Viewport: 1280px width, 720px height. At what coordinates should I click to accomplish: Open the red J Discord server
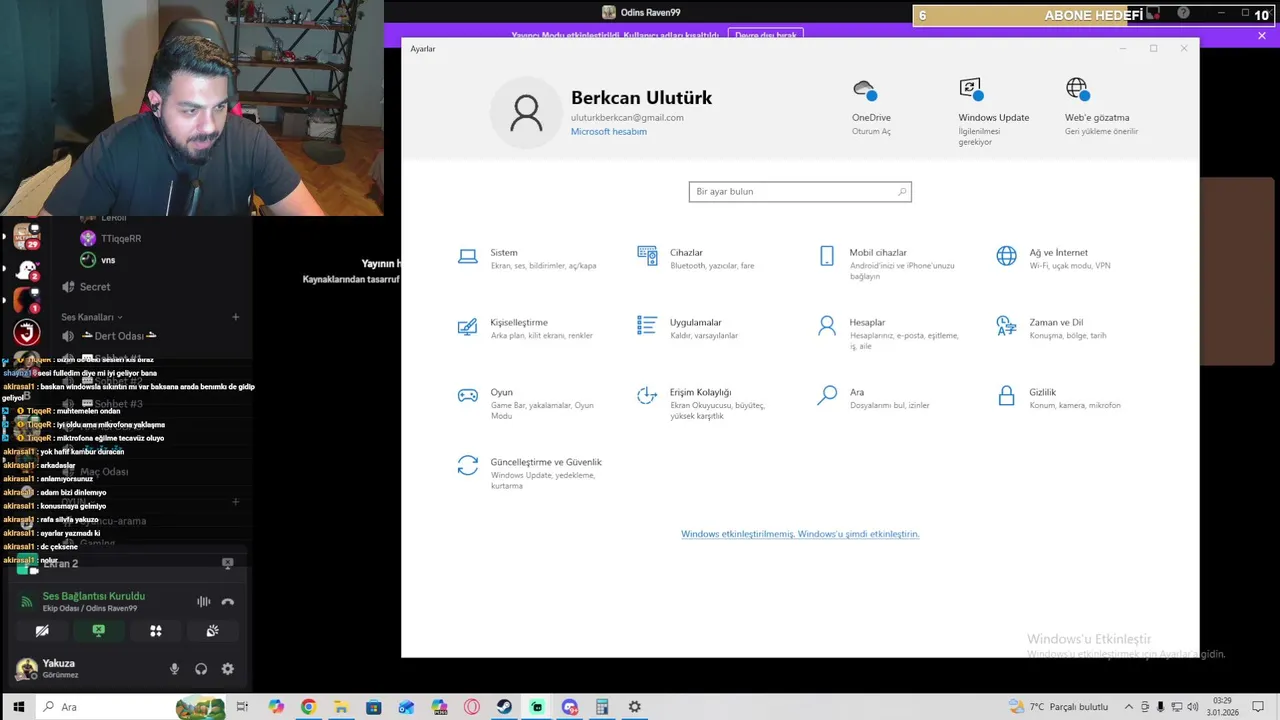pos(26,333)
